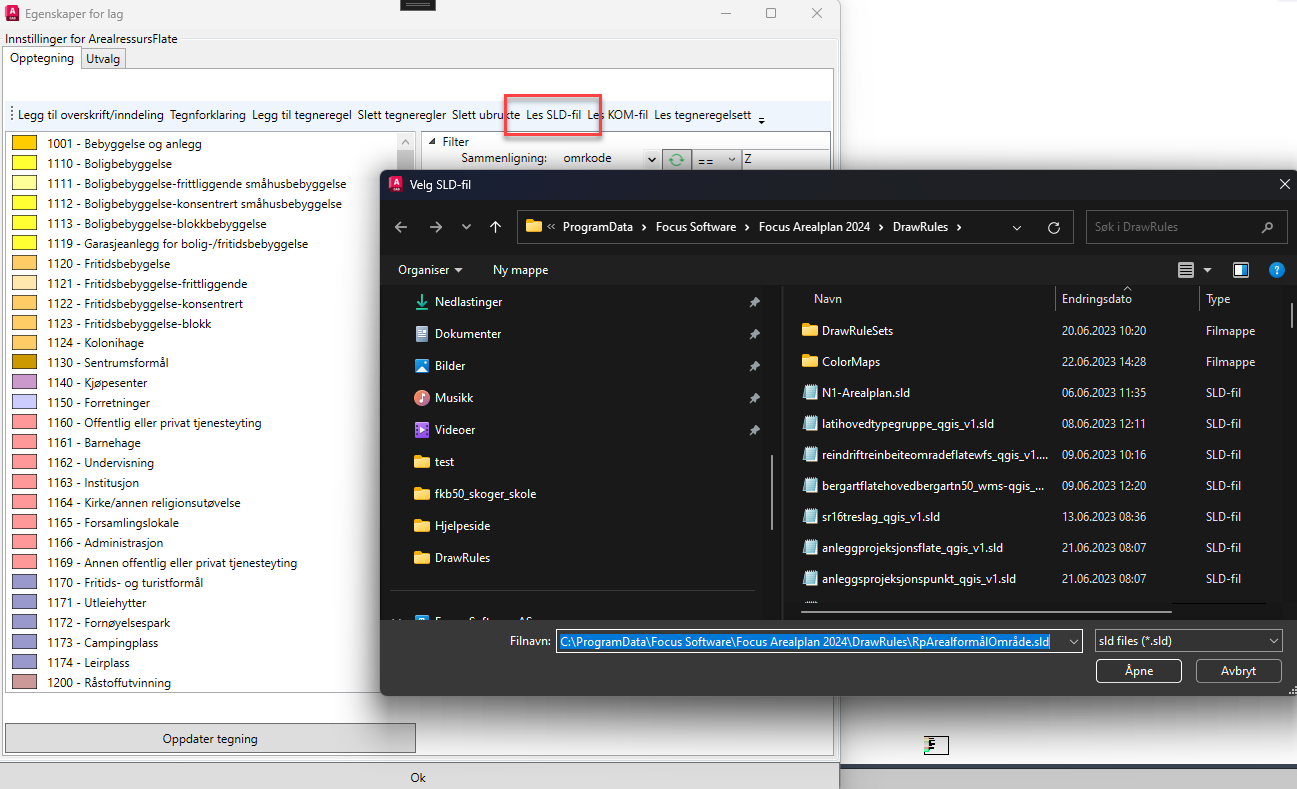
Task: Select sr16treslag_qgis_v1.sld file
Action: coord(881,517)
